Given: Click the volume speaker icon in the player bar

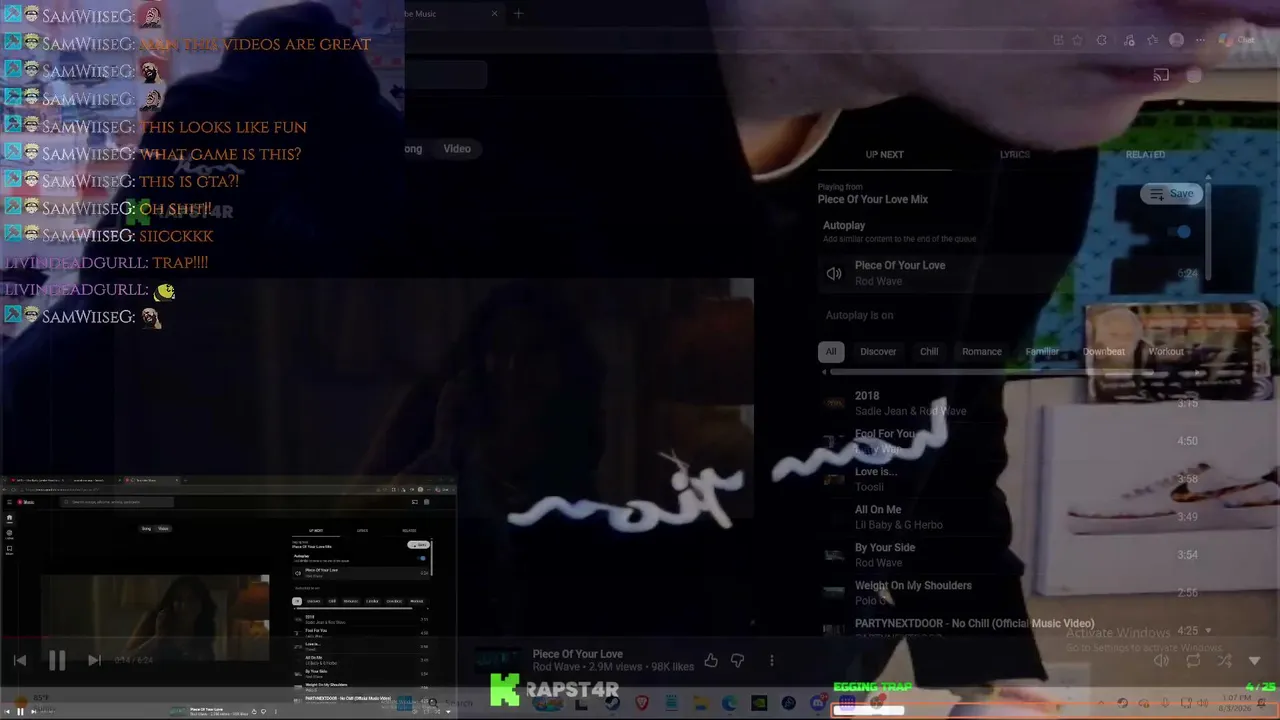Looking at the screenshot, I should 1161,660.
